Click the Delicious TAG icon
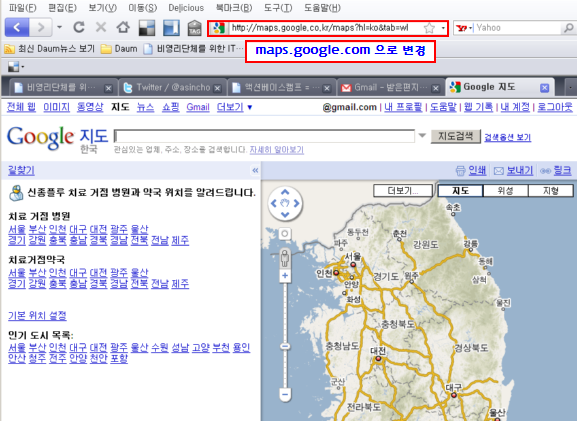The height and width of the screenshot is (421, 577). tap(194, 28)
